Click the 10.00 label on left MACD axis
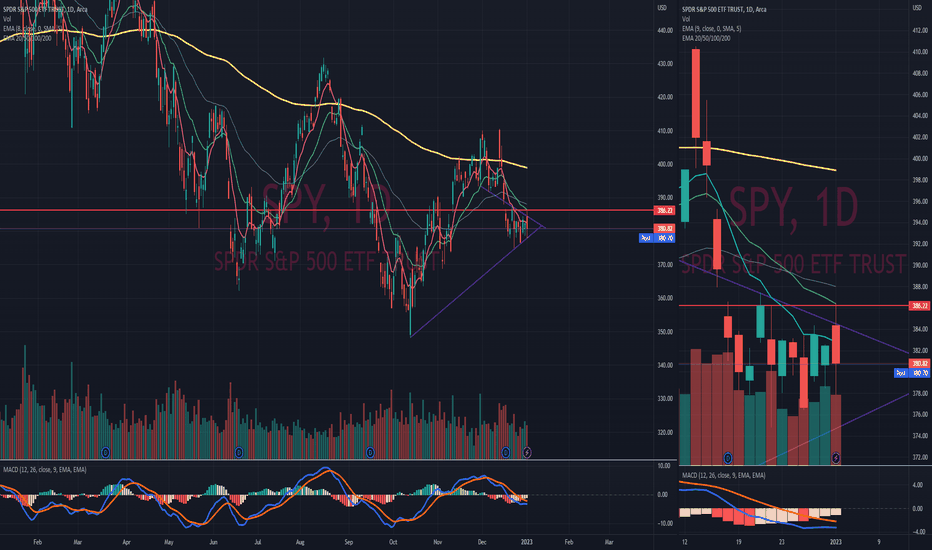 click(666, 466)
